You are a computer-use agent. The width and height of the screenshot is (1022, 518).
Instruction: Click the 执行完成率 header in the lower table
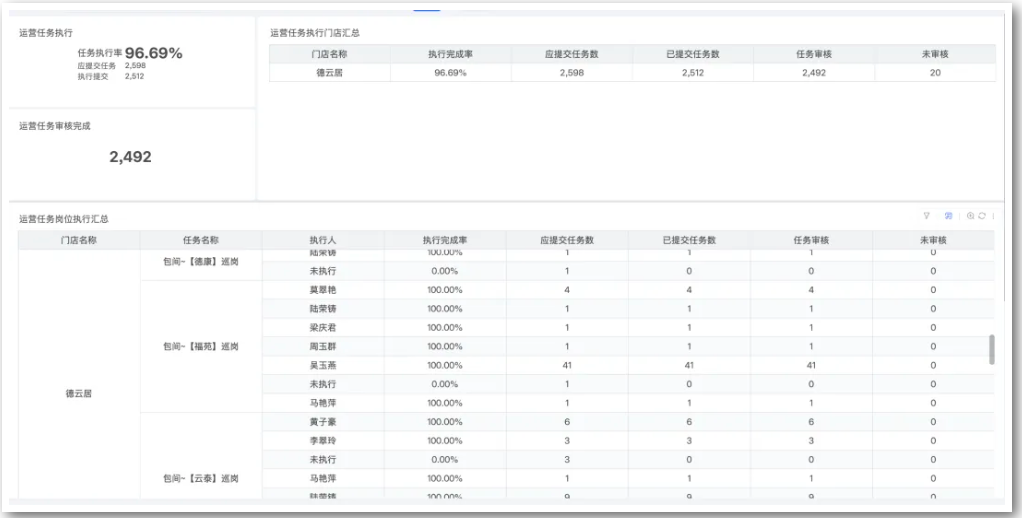[x=445, y=240]
